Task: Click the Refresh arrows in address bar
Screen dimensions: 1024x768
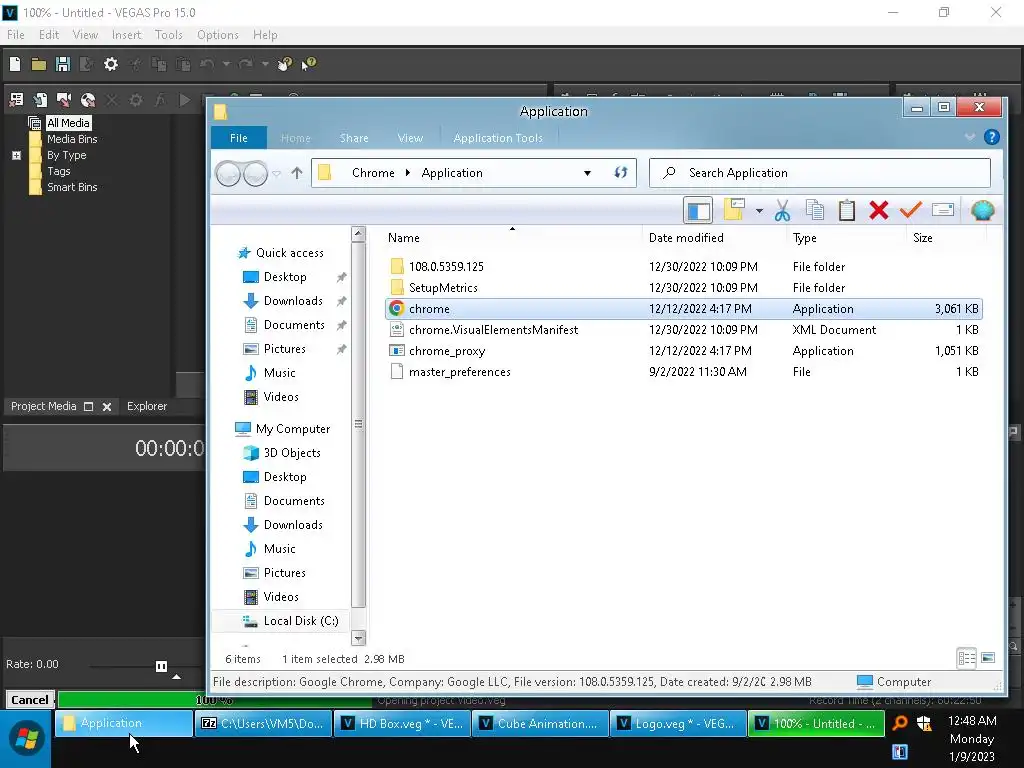Action: point(620,172)
